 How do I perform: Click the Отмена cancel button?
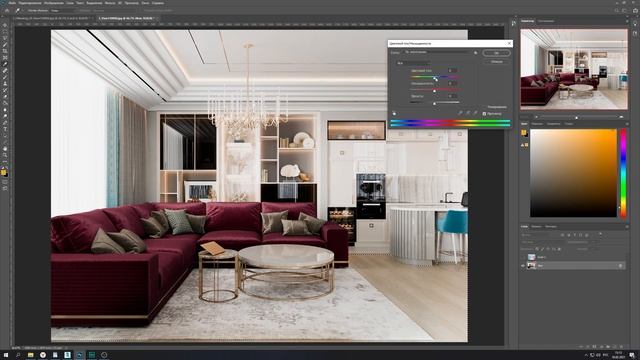496,62
